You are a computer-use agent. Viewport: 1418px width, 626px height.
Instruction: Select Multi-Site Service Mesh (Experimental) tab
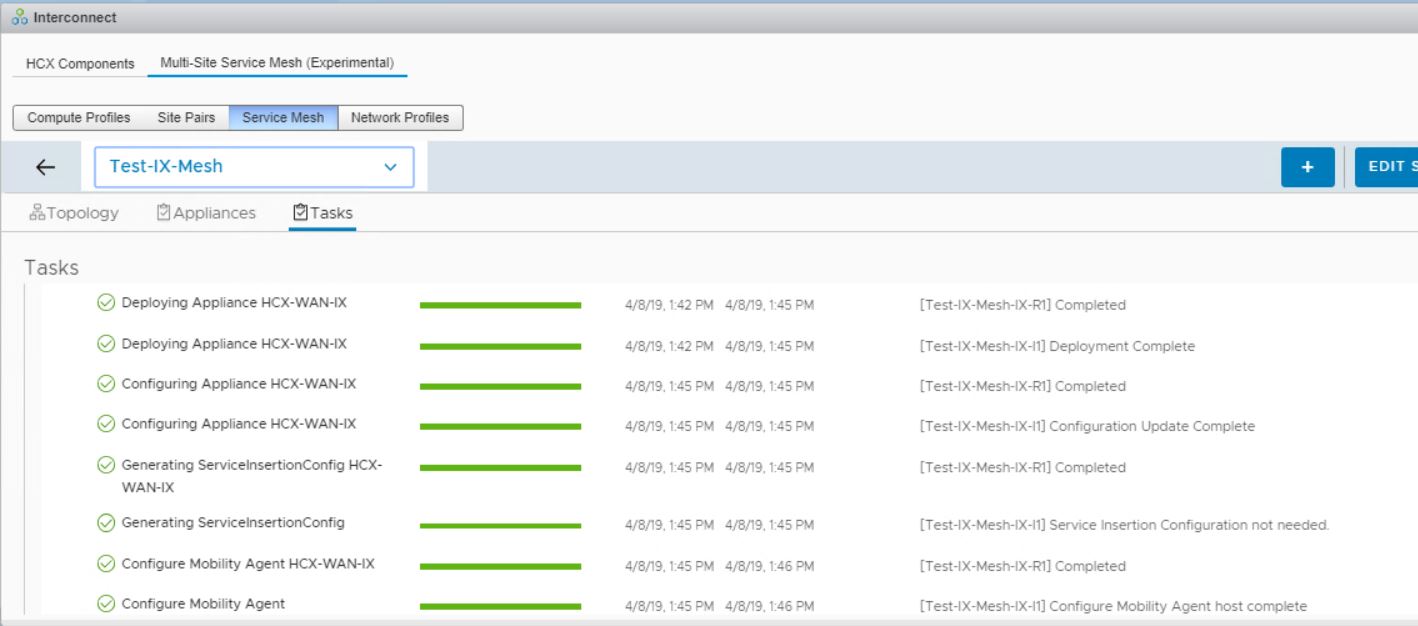tap(277, 63)
